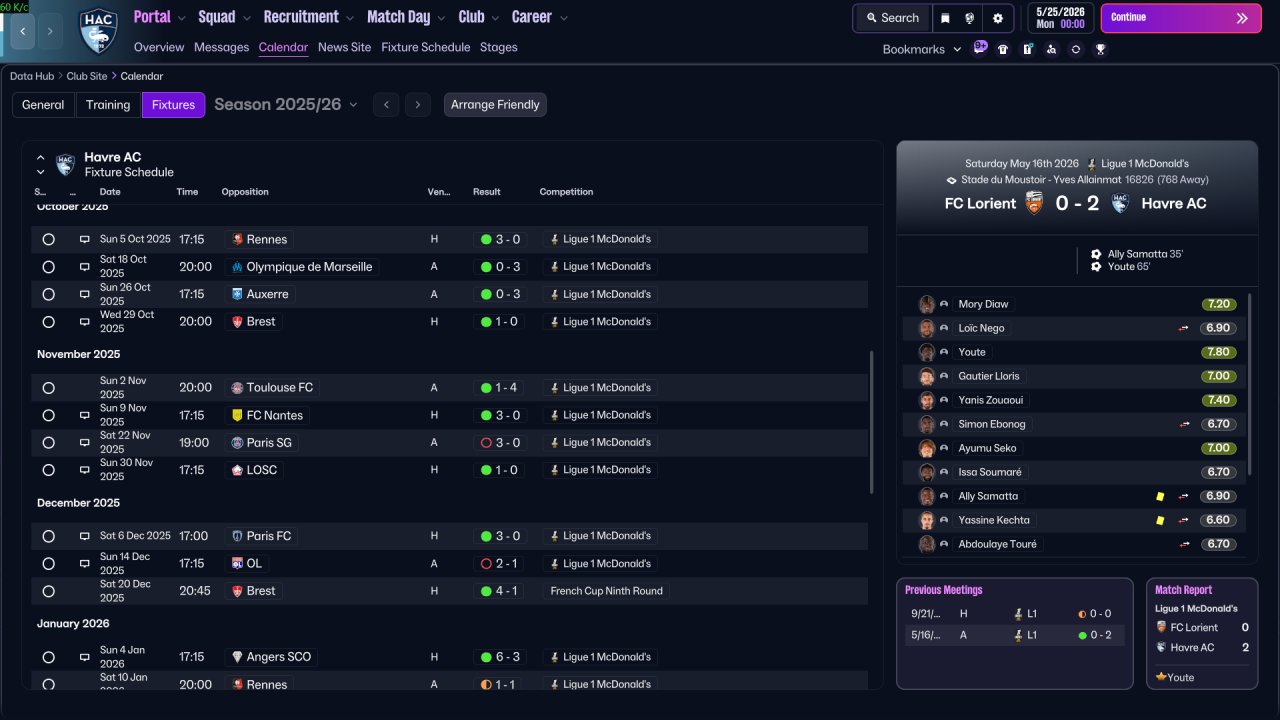The width and height of the screenshot is (1280, 720).
Task: Click the Havre AC club badge logo
Action: click(98, 29)
